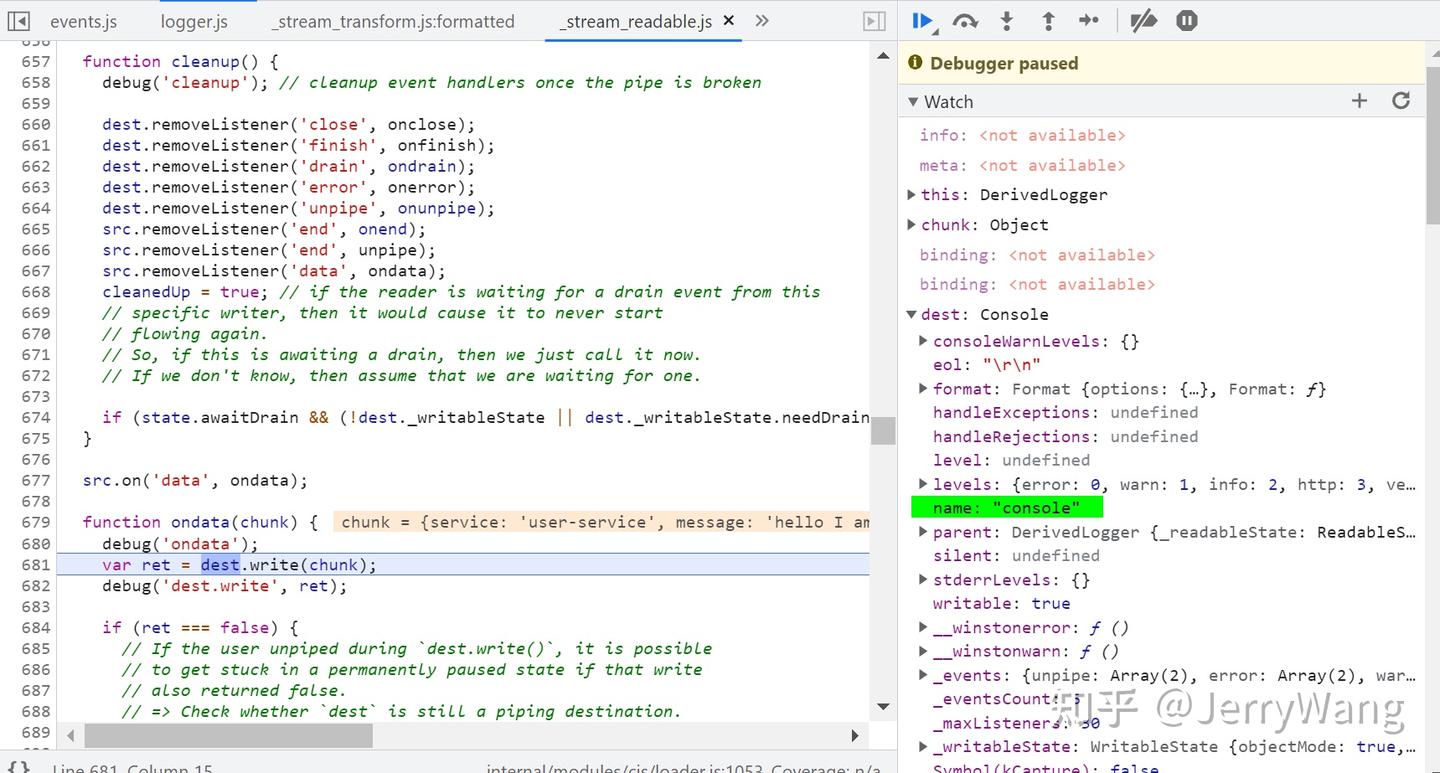Expand the 'chunk: Object' watch entry
Viewport: 1440px width, 773px height.
tap(912, 225)
